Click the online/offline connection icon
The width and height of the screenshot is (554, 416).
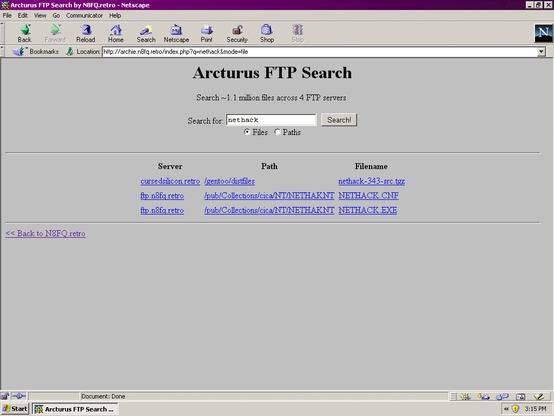tap(19, 396)
